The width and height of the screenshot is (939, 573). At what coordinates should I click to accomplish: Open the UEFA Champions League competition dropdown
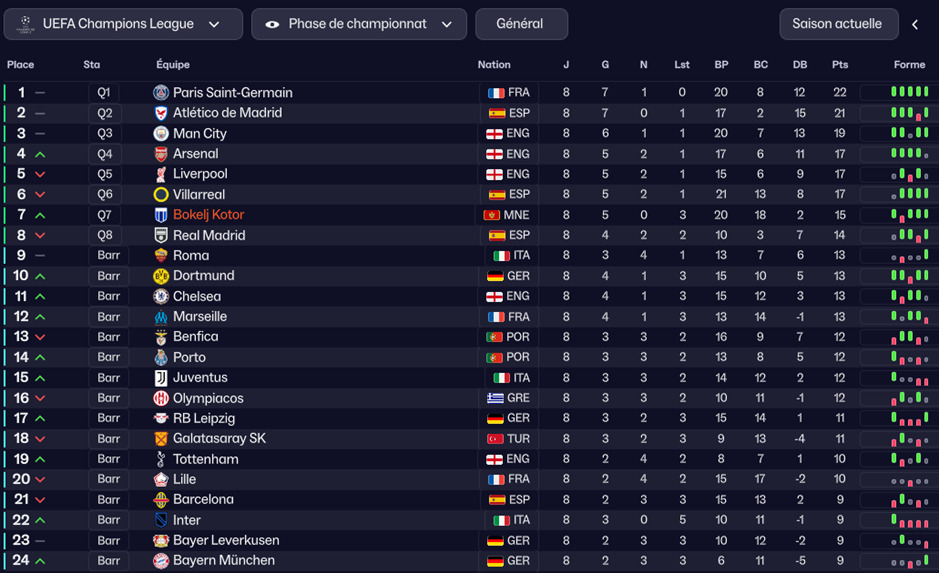point(124,24)
